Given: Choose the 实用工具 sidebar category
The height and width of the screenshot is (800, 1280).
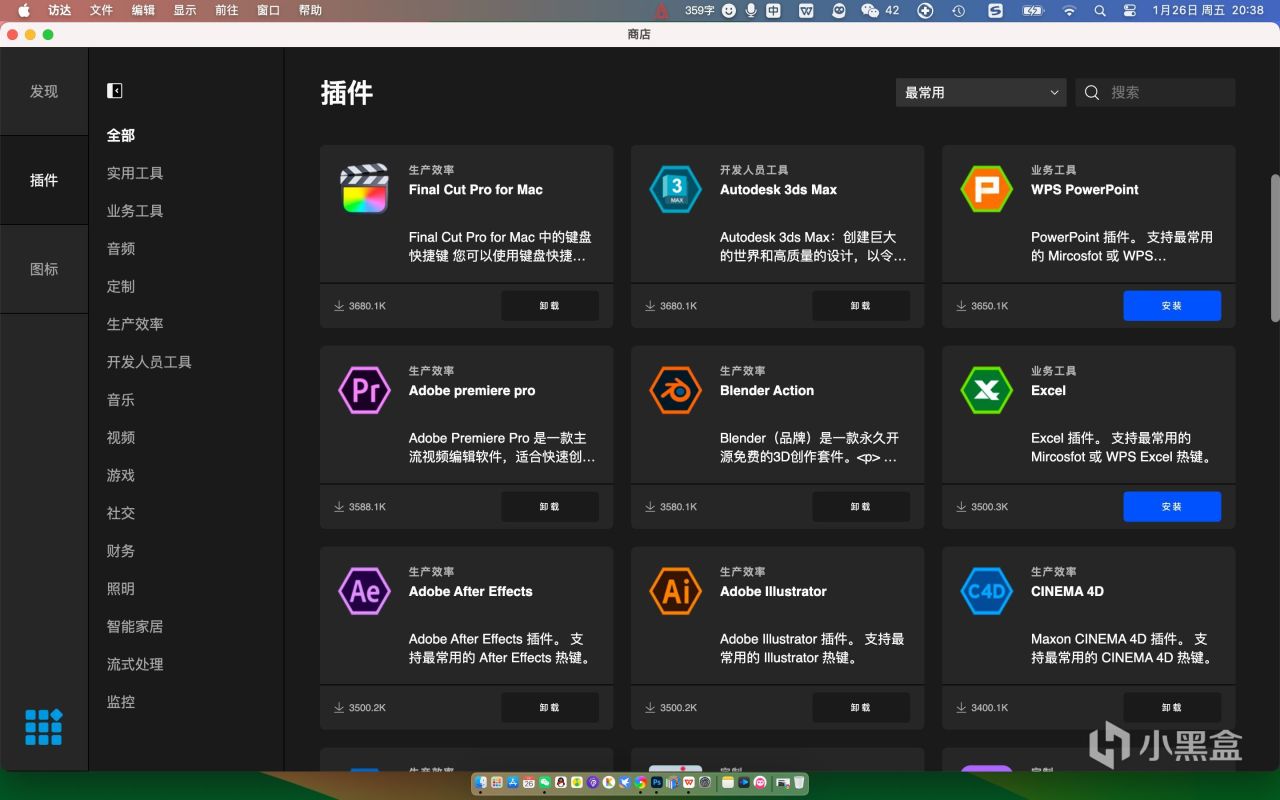Looking at the screenshot, I should tap(135, 173).
